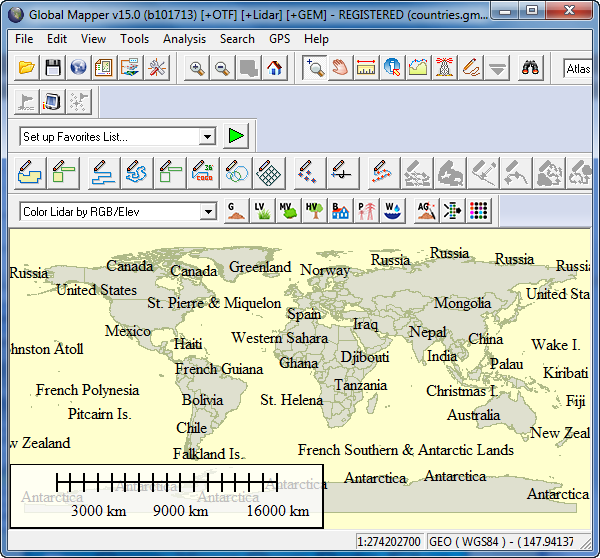This screenshot has height=558, width=600.
Task: Select the Measure ruler tool
Action: click(x=367, y=68)
